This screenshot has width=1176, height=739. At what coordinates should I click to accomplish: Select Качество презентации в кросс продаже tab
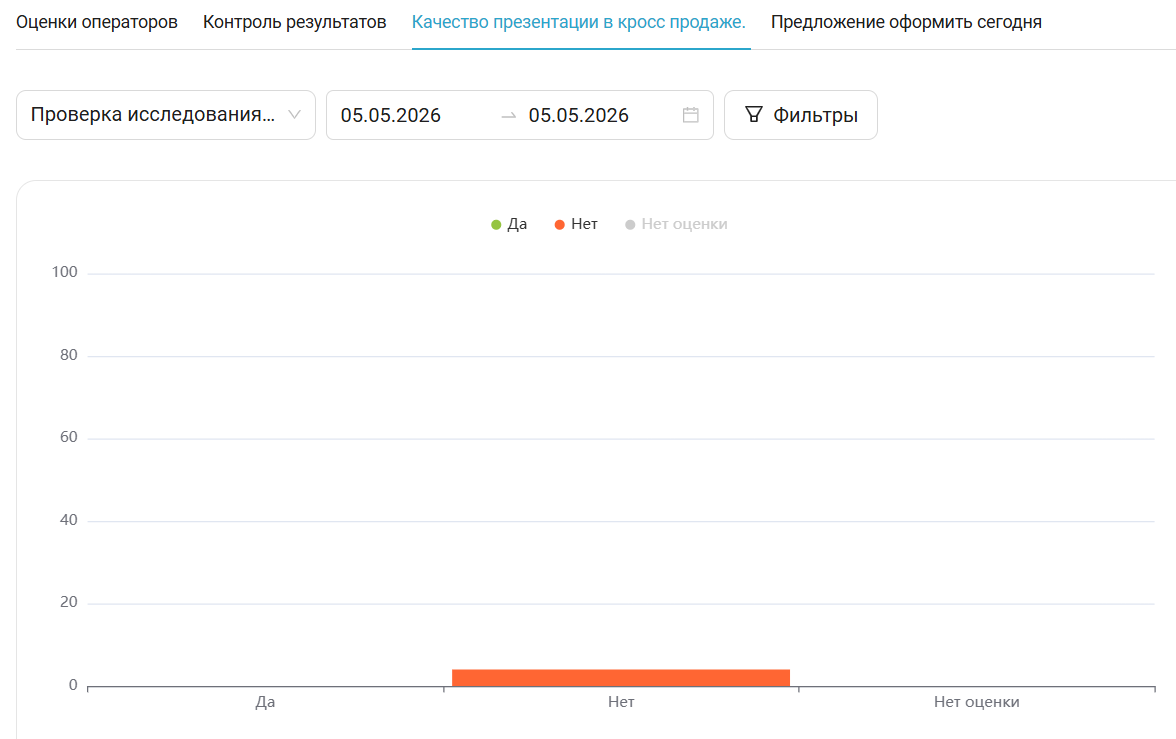(x=579, y=23)
